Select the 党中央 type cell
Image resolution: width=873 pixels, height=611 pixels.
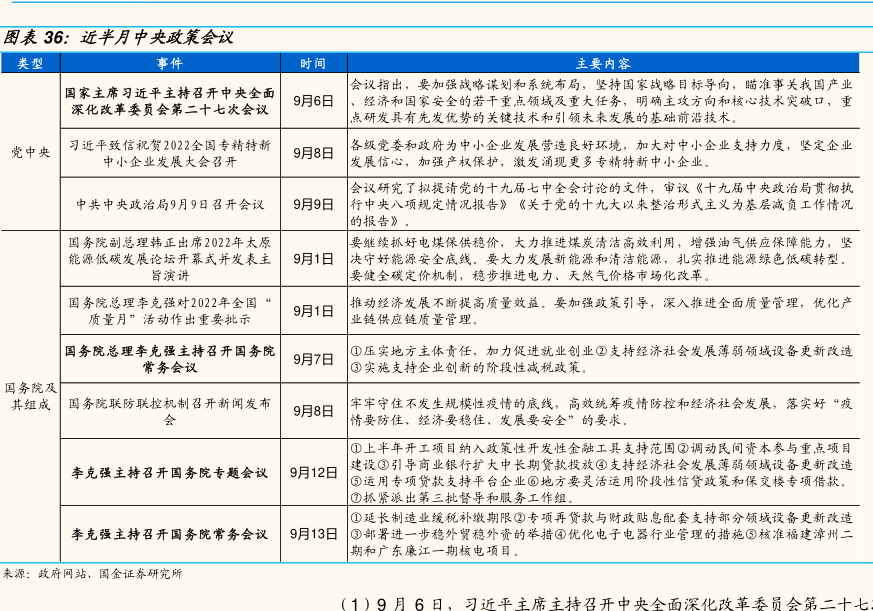pos(31,151)
